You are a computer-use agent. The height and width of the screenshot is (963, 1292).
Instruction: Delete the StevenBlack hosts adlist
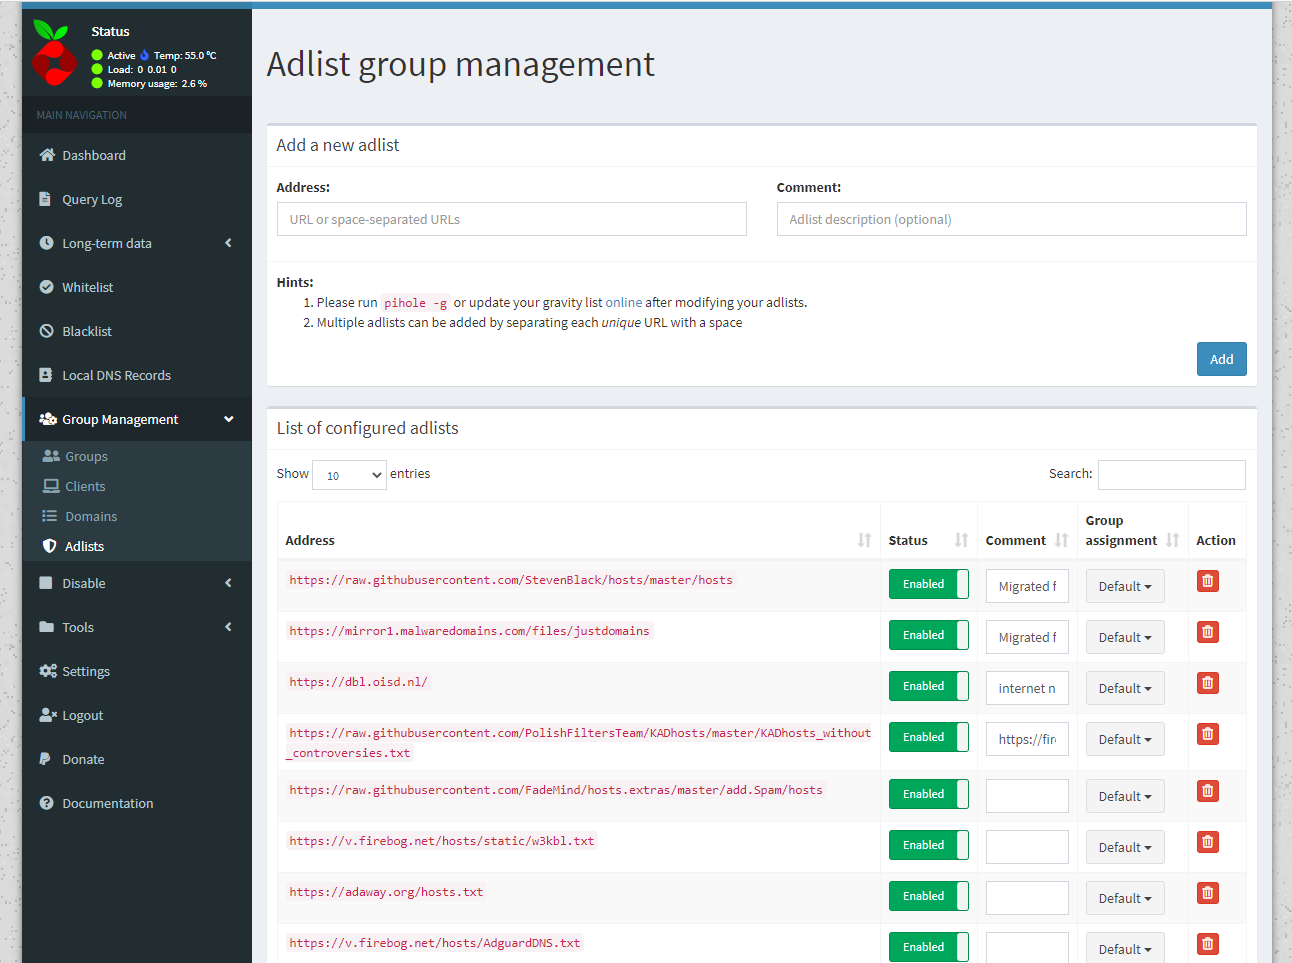click(1208, 581)
